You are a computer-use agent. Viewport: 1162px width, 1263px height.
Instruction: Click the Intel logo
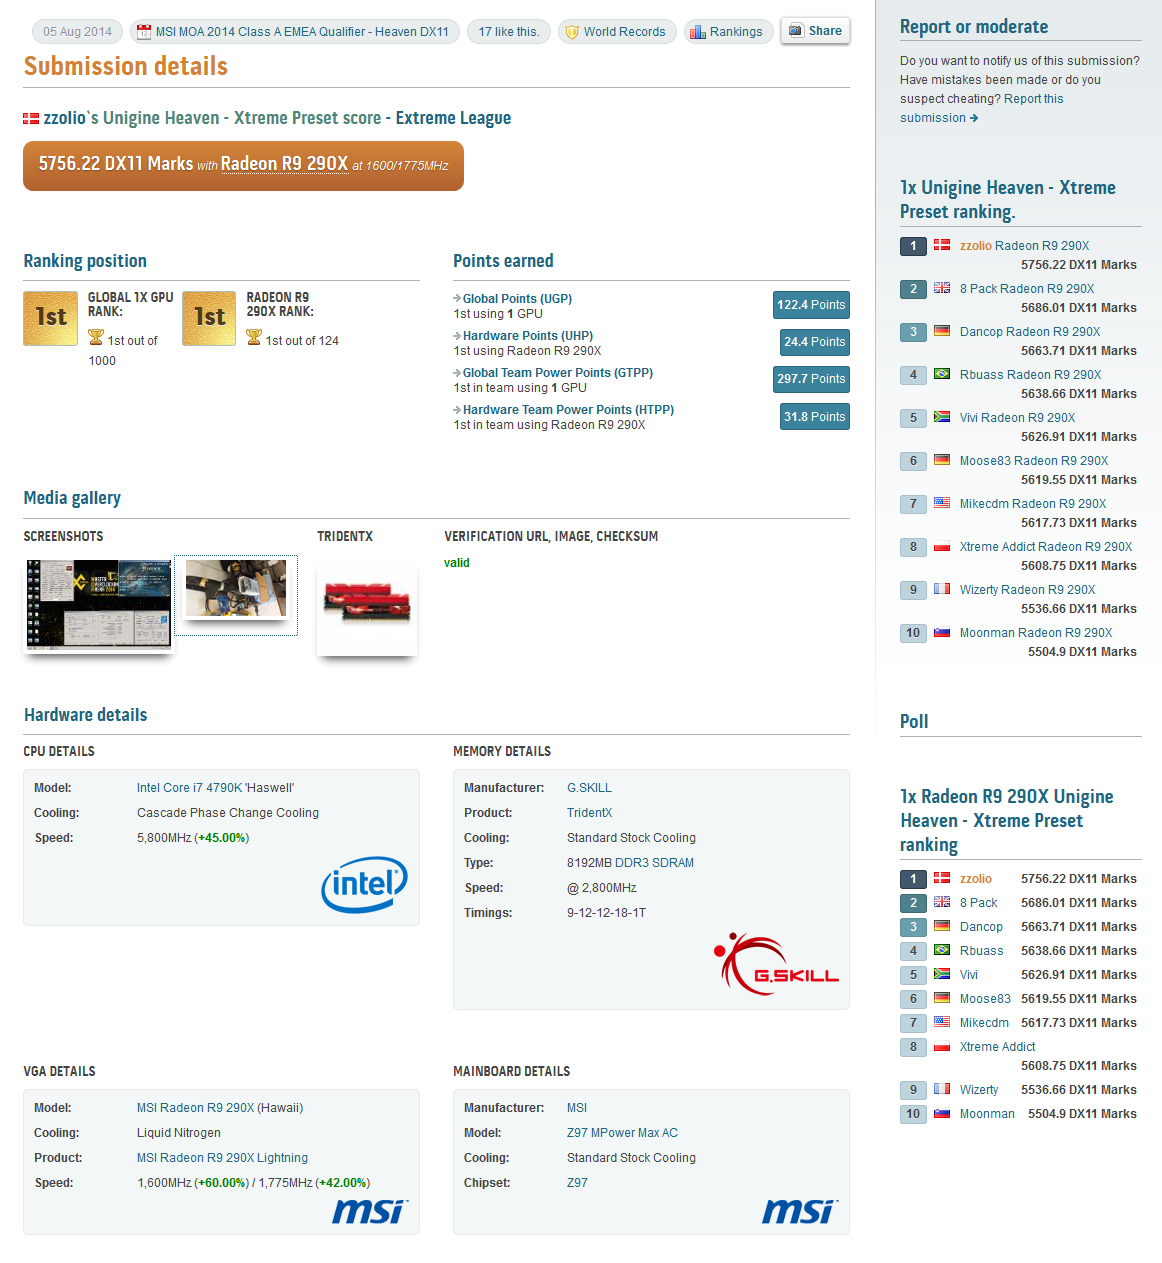pyautogui.click(x=365, y=884)
